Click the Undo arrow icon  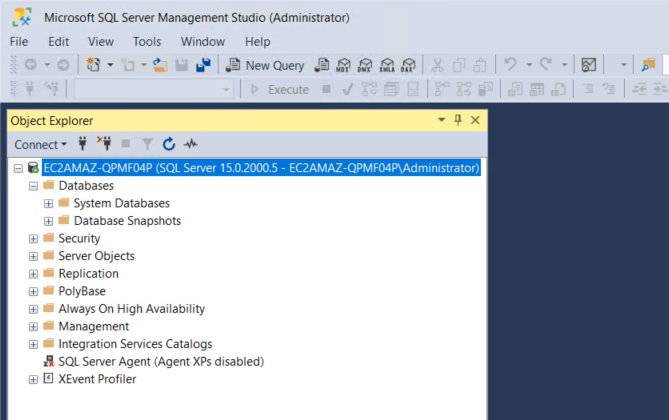tap(510, 64)
